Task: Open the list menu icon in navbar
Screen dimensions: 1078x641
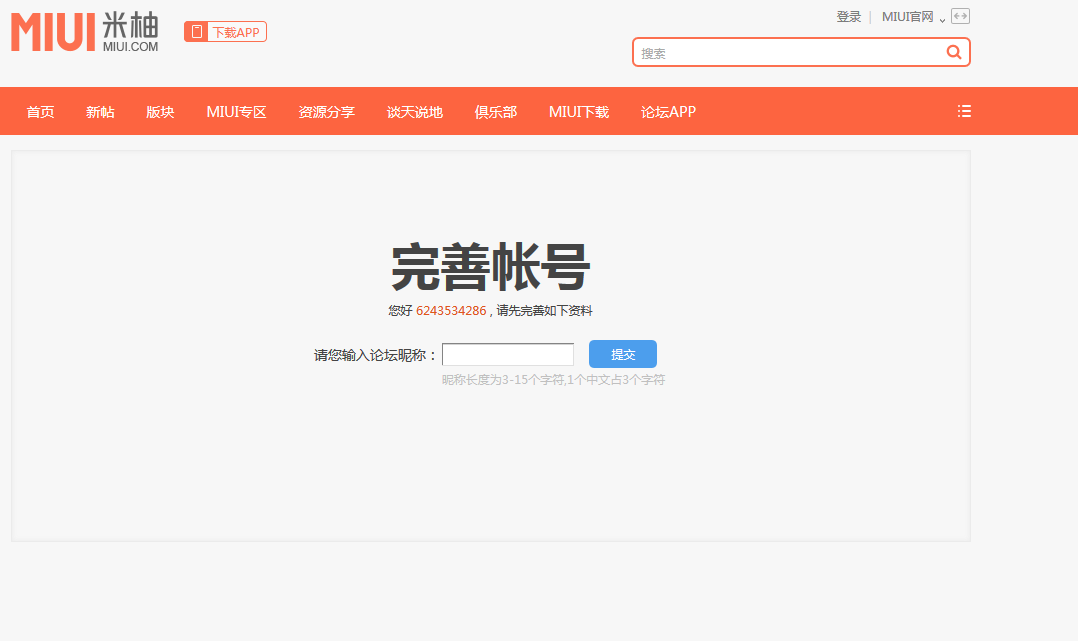Action: tap(964, 111)
